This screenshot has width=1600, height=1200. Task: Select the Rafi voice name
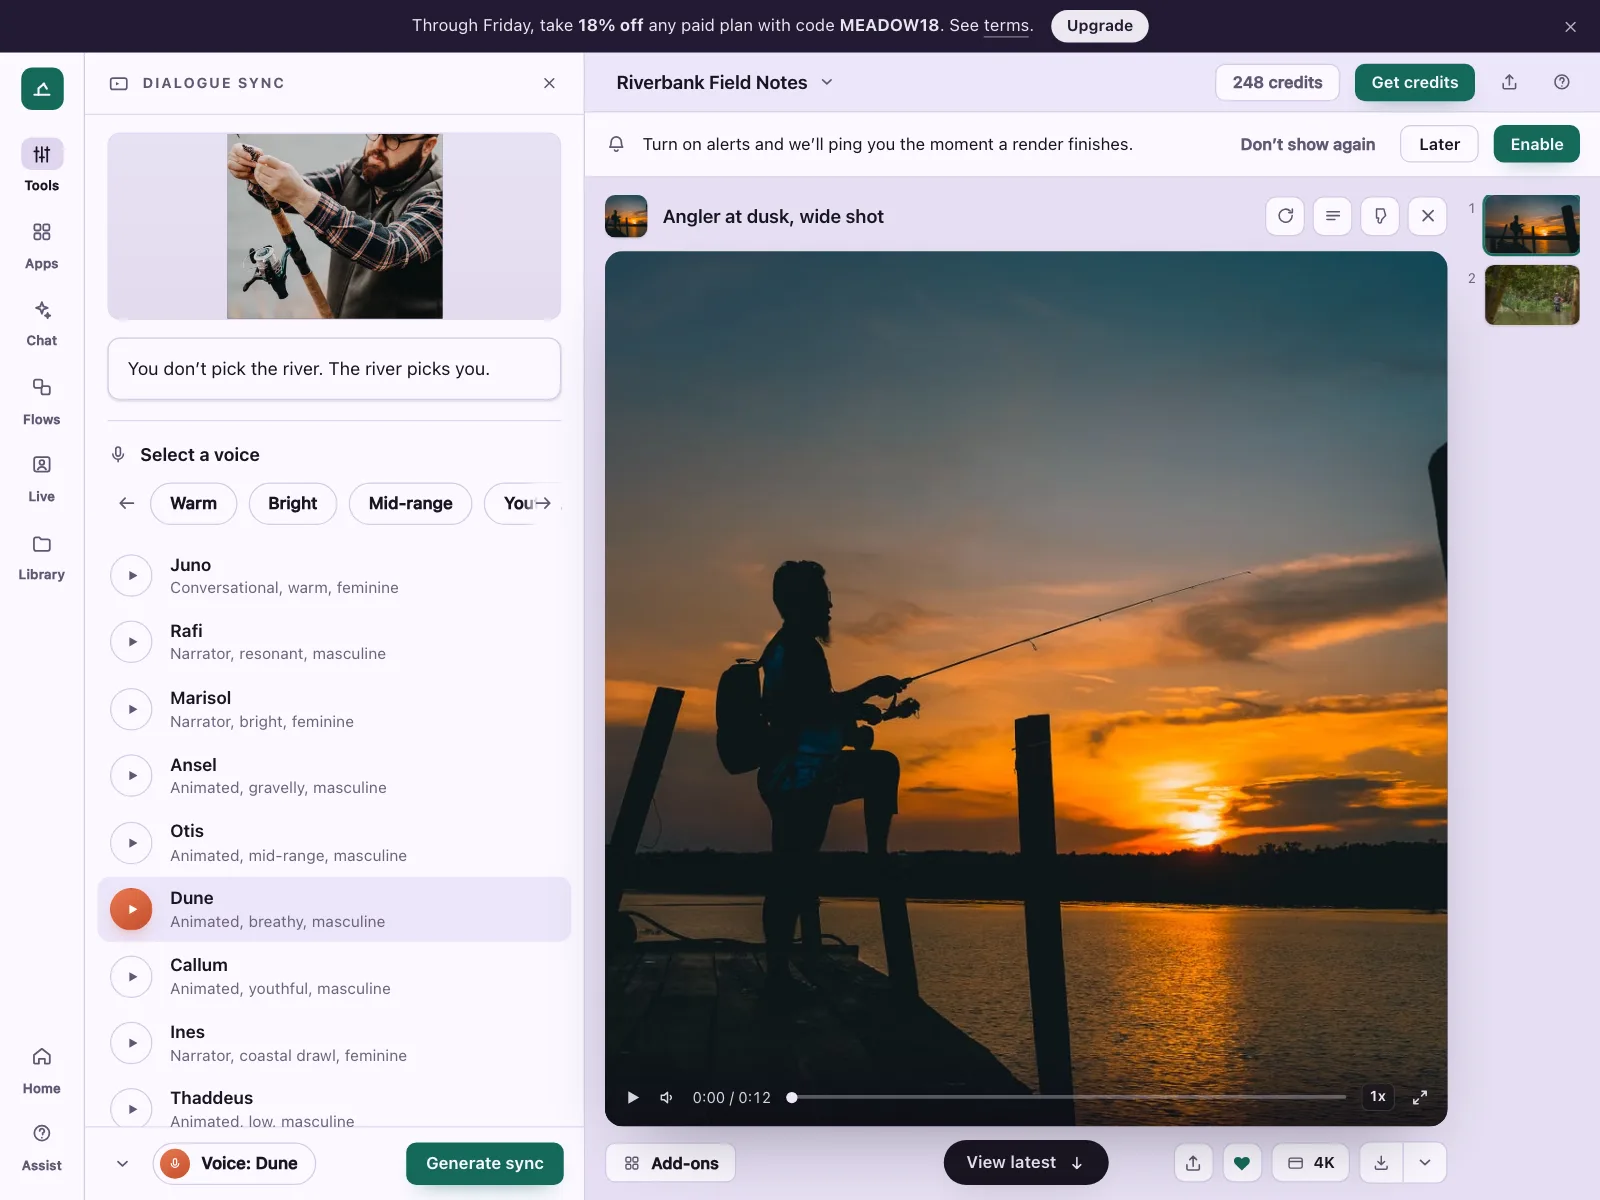[186, 631]
